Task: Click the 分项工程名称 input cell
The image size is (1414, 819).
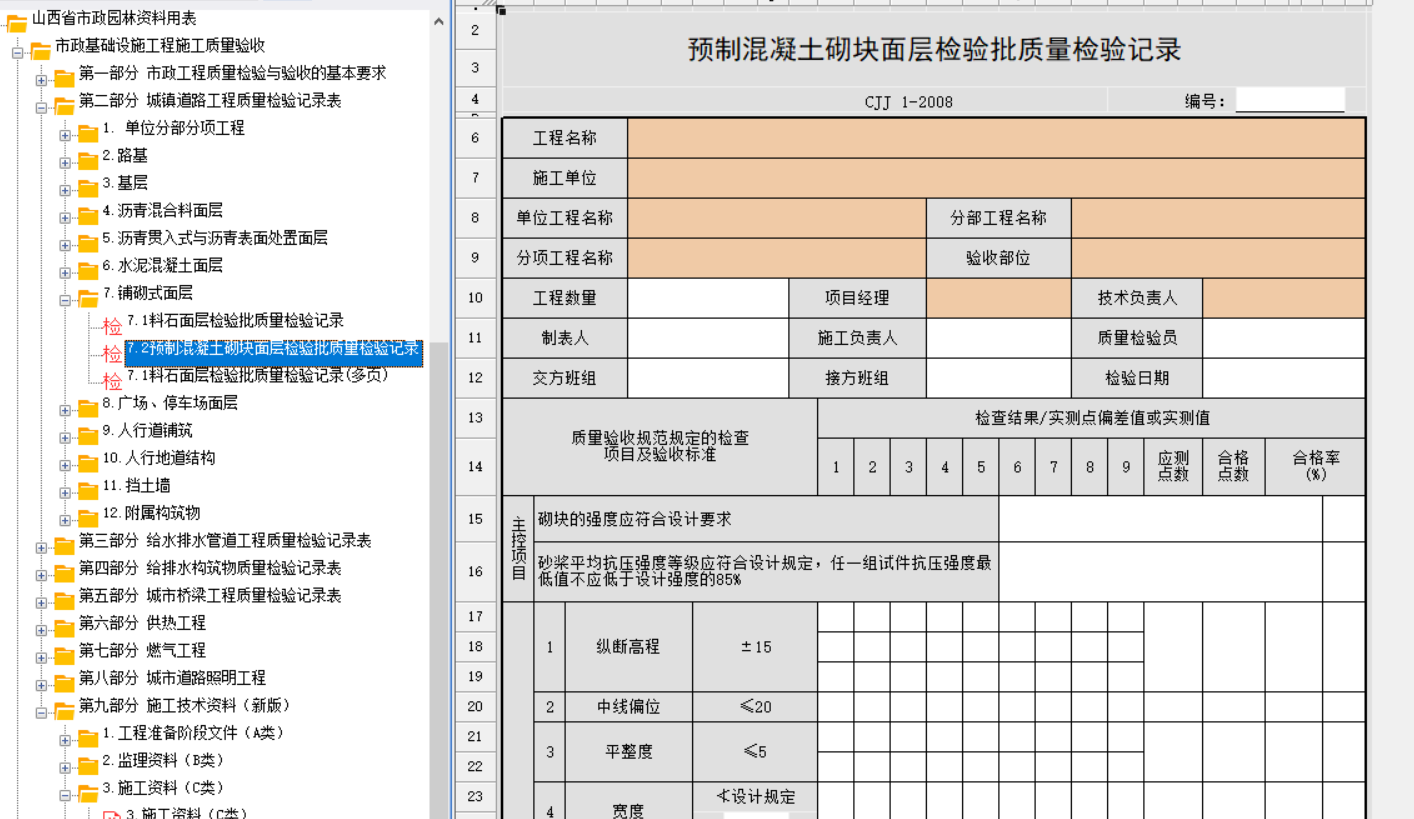Action: point(777,258)
